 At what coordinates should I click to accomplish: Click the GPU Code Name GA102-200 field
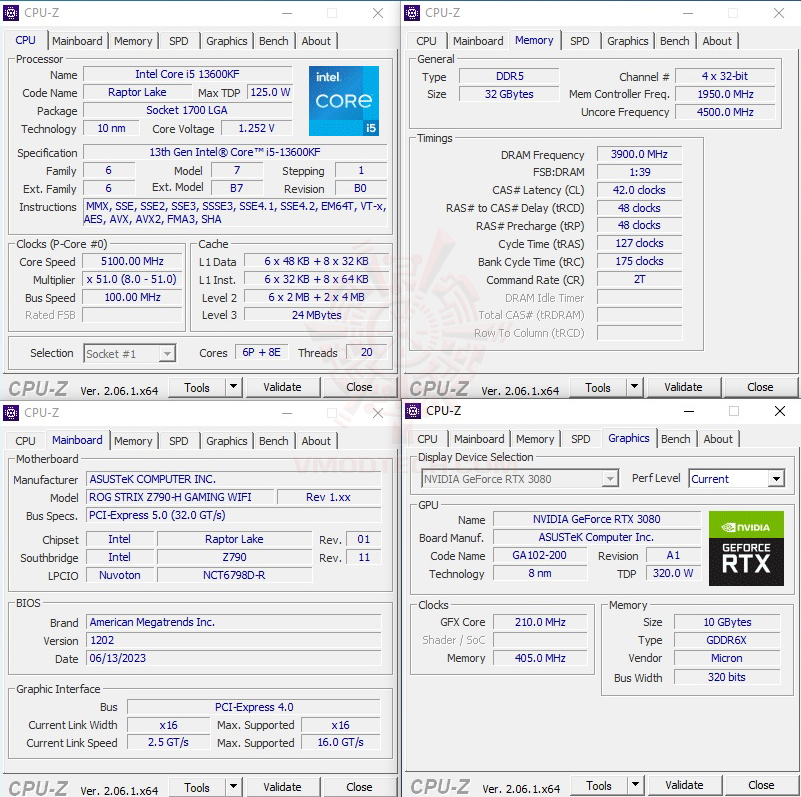pyautogui.click(x=540, y=555)
